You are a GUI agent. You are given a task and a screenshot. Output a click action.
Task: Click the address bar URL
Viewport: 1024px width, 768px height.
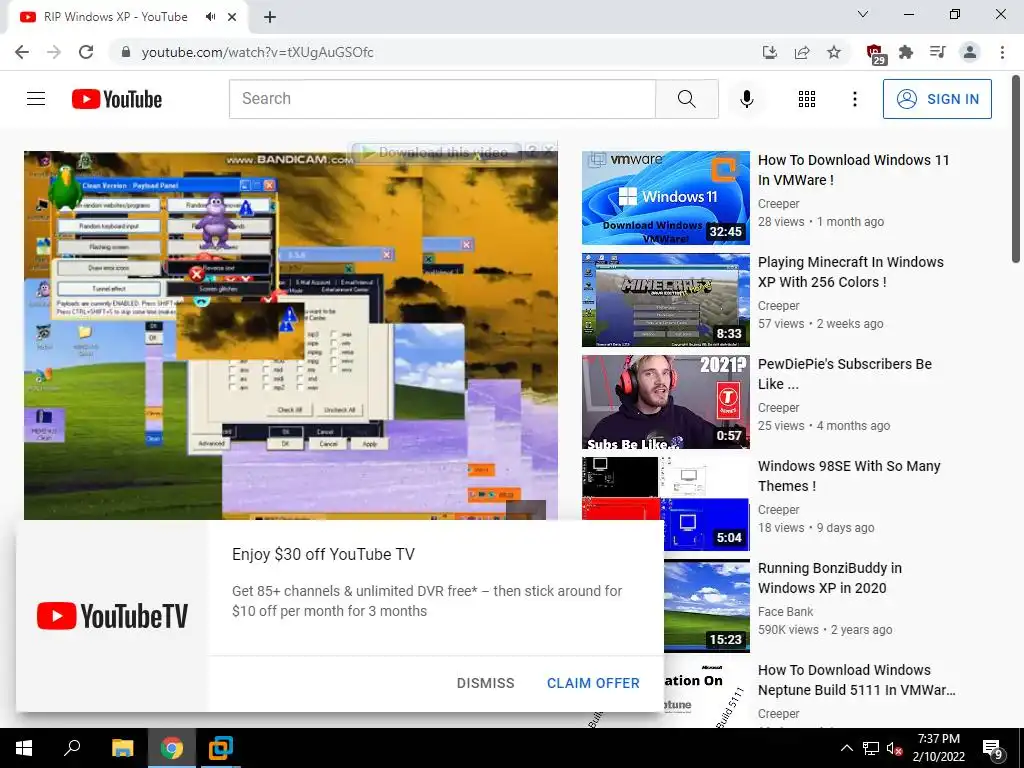[257, 52]
